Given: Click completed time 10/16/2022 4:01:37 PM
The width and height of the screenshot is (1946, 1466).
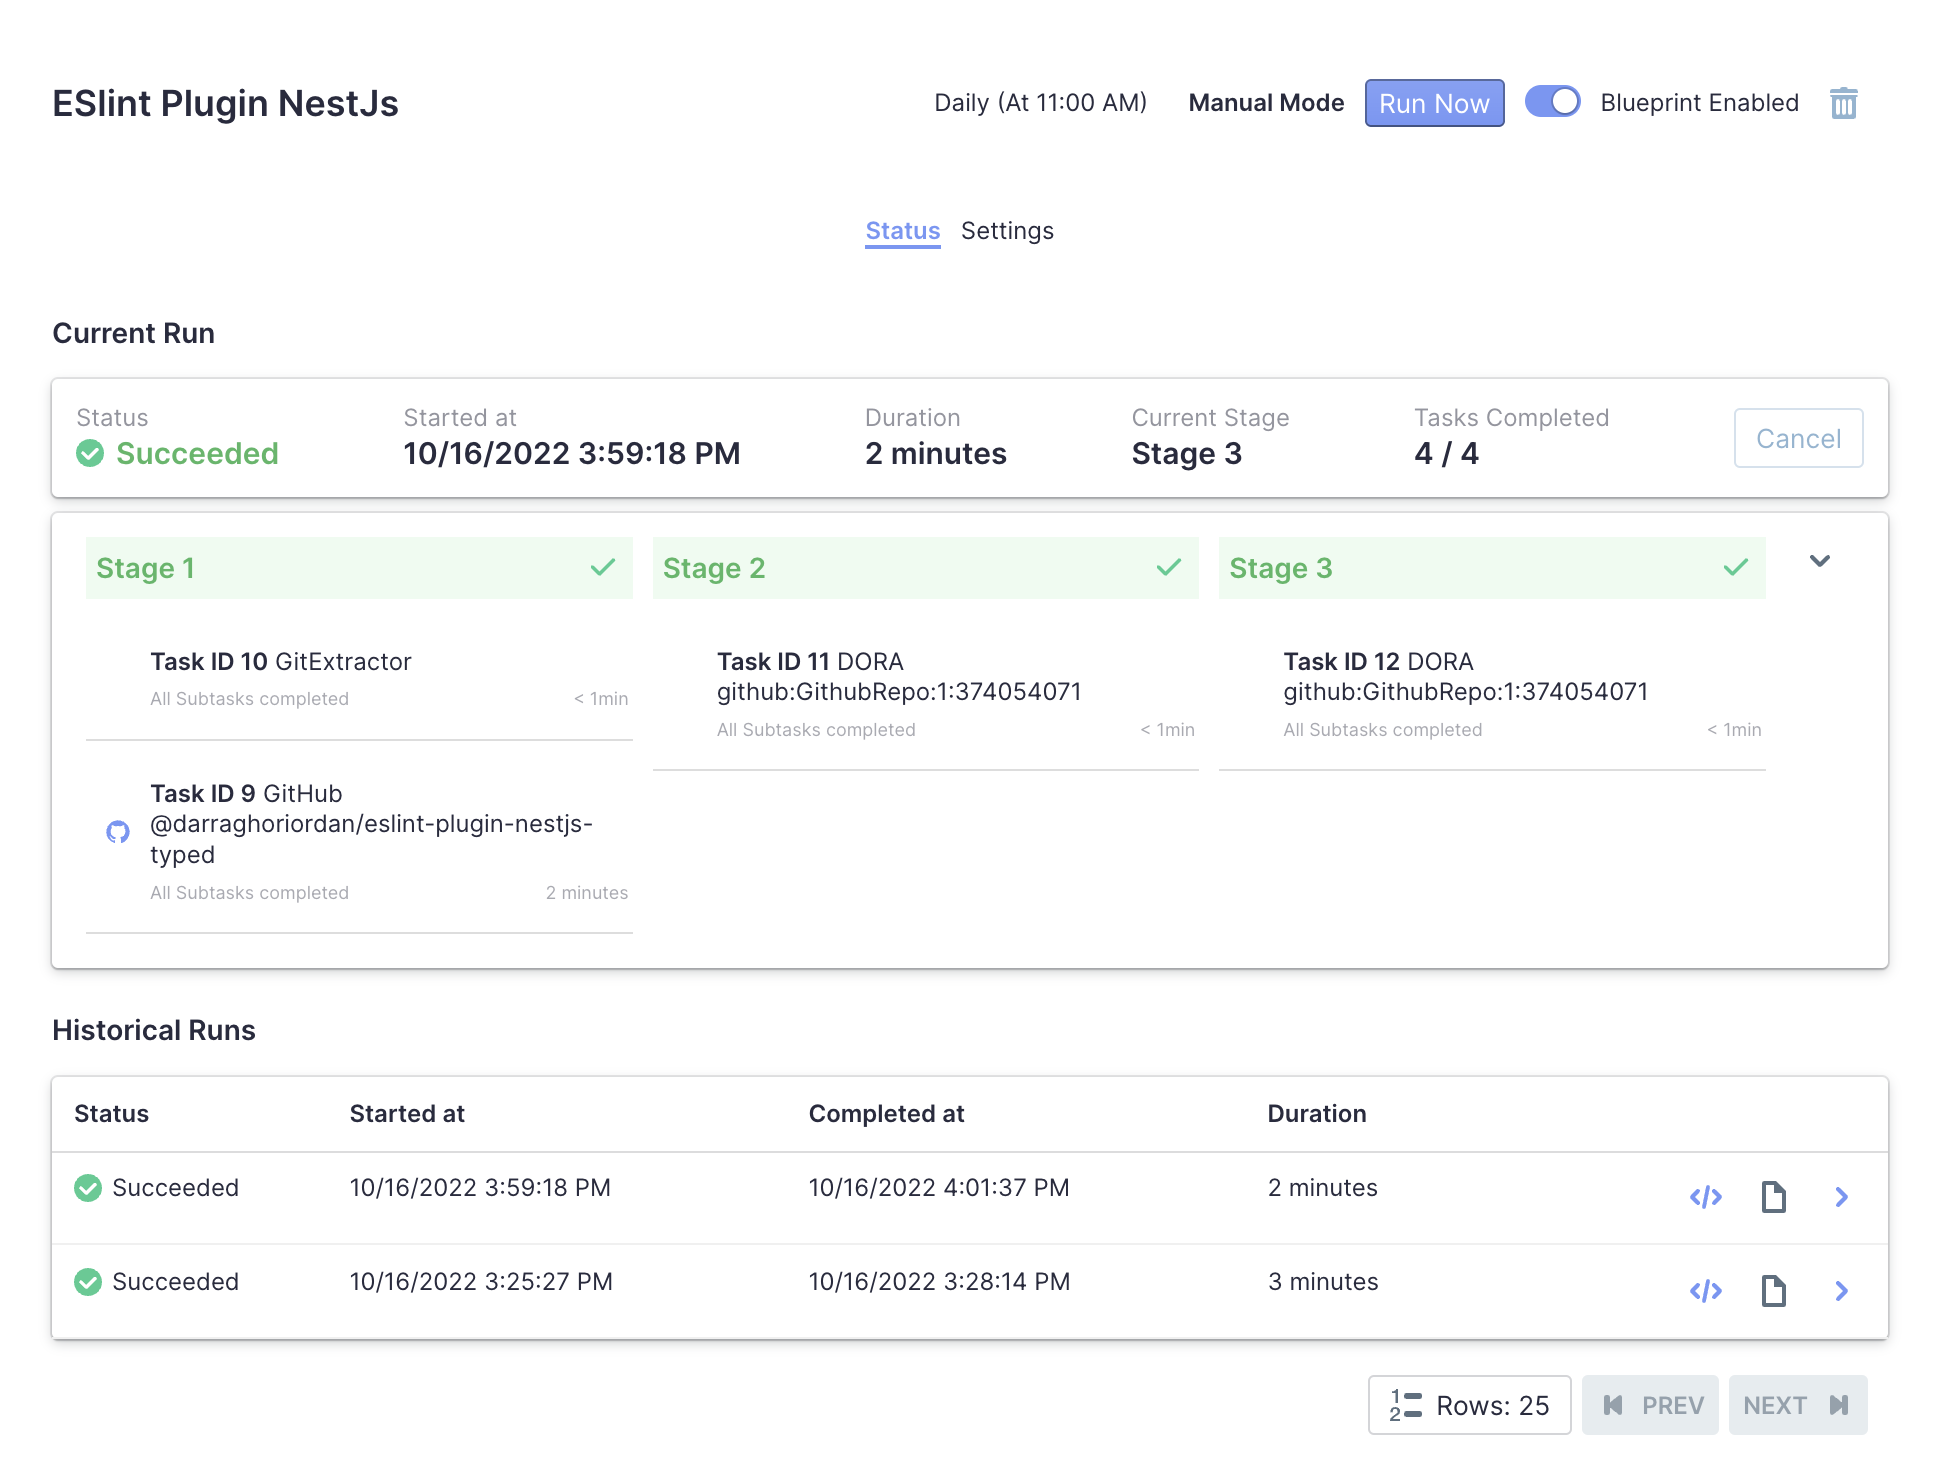Looking at the screenshot, I should point(939,1188).
